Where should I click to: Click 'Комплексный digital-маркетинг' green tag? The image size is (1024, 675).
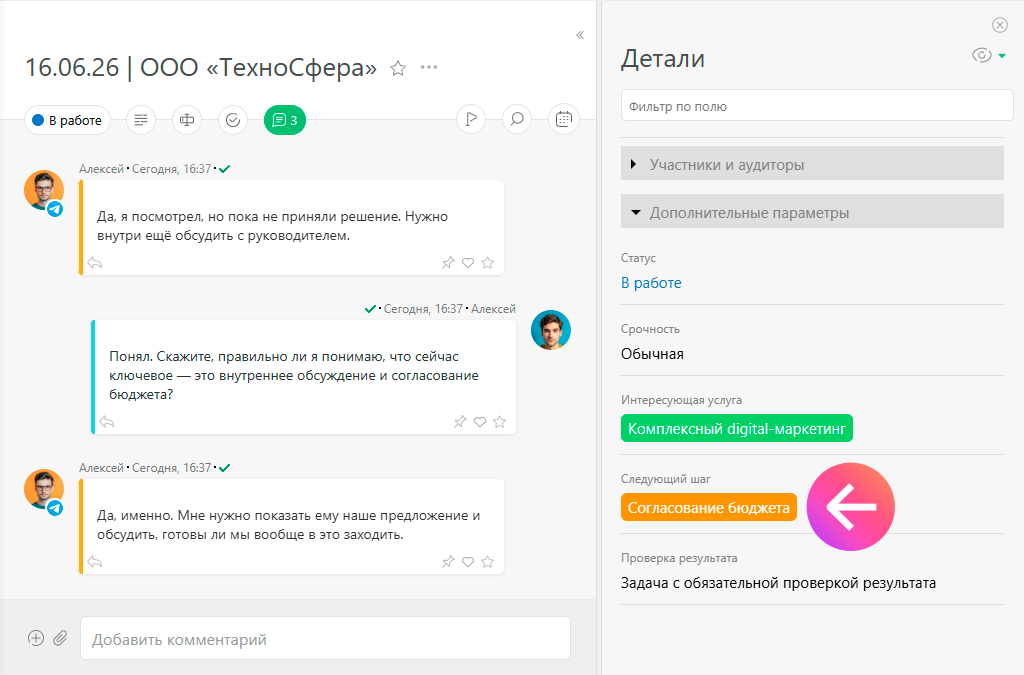[737, 428]
